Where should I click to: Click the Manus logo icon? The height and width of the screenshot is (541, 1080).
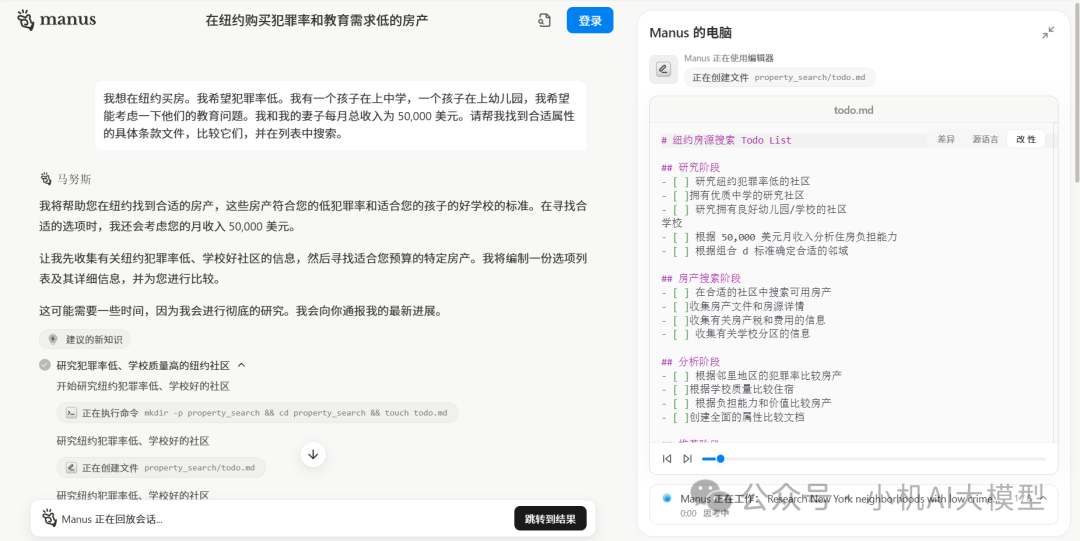pyautogui.click(x=25, y=20)
